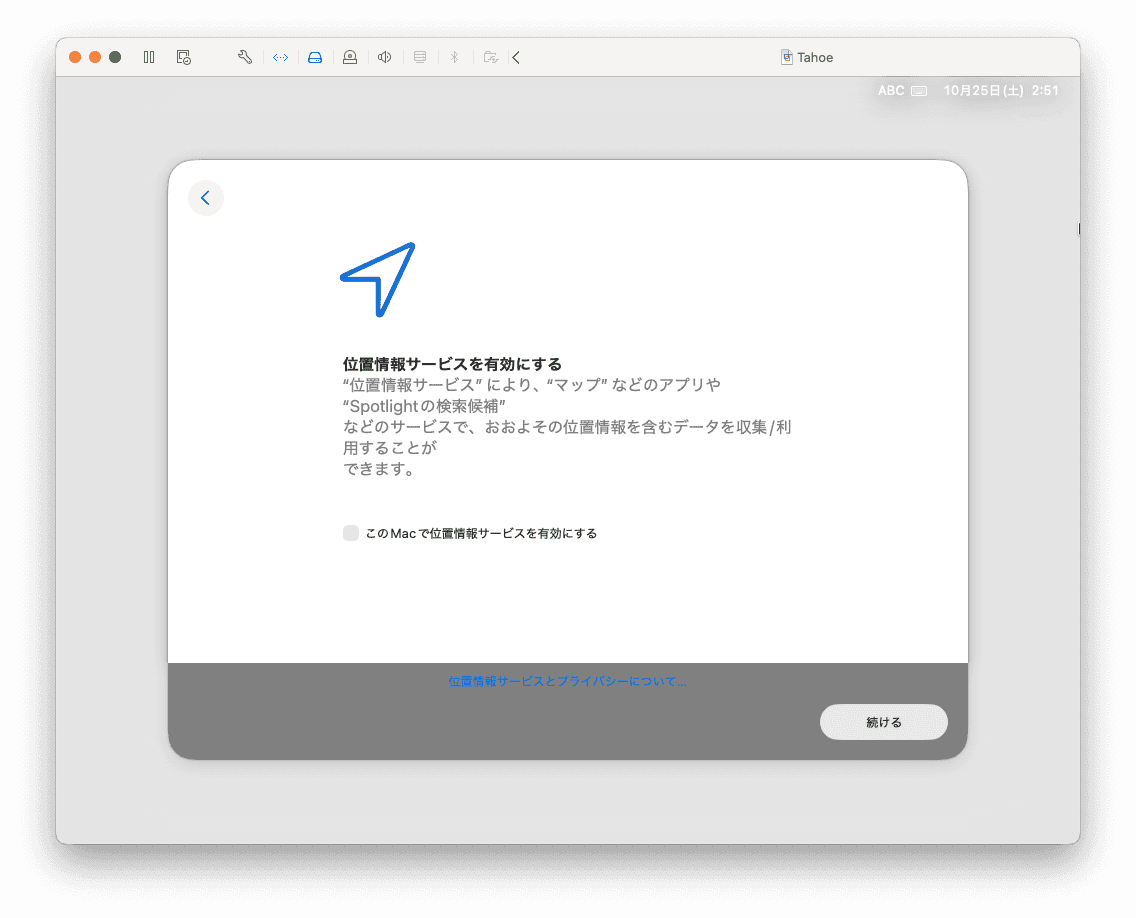Viewport: 1136px width, 918px height.
Task: Go back to the previous setup step
Action: [206, 198]
